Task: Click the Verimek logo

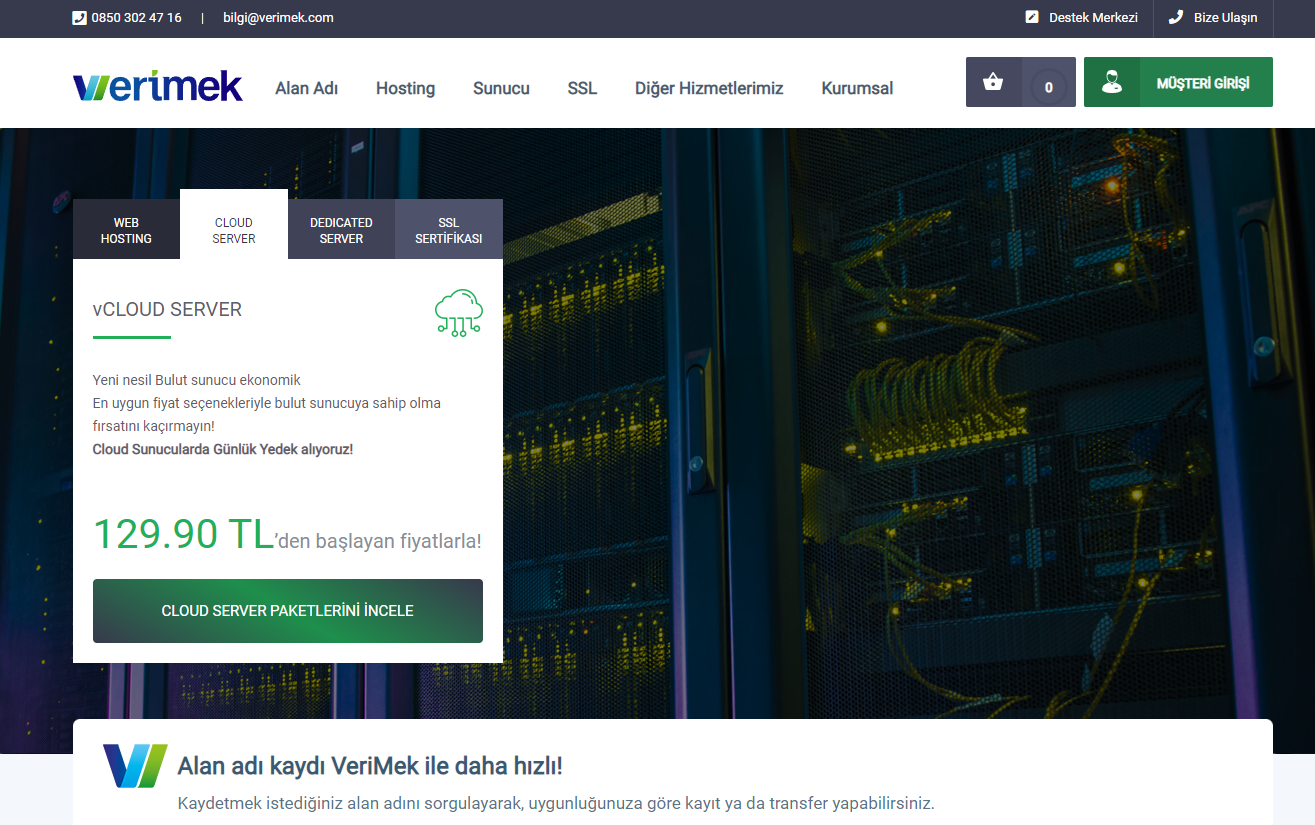Action: tap(158, 86)
